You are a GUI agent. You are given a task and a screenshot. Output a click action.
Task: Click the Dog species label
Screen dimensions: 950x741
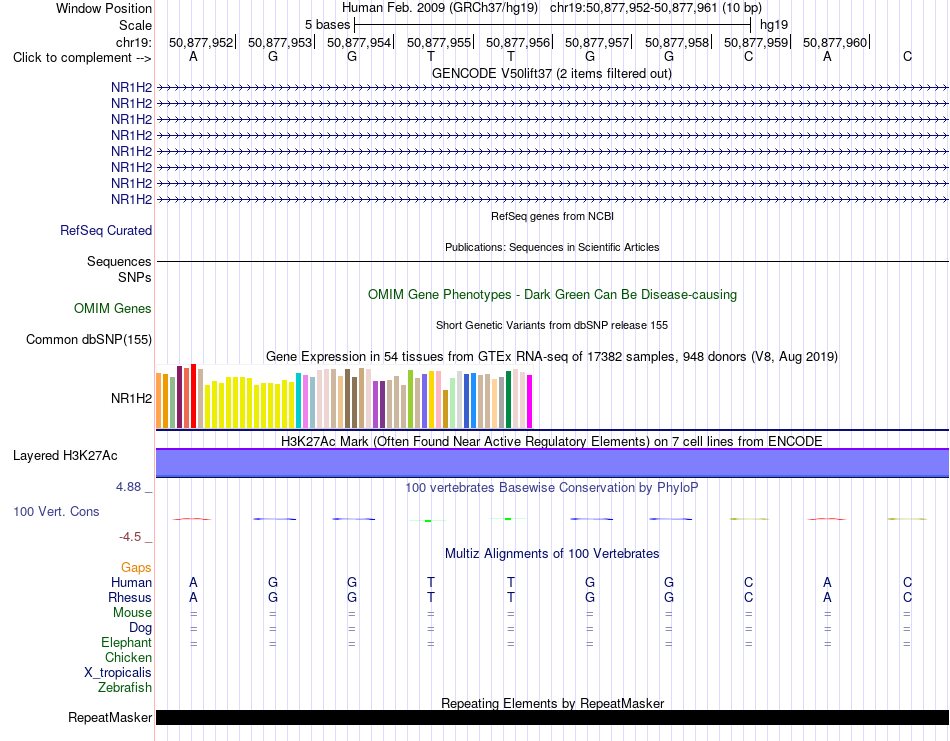pyautogui.click(x=140, y=628)
